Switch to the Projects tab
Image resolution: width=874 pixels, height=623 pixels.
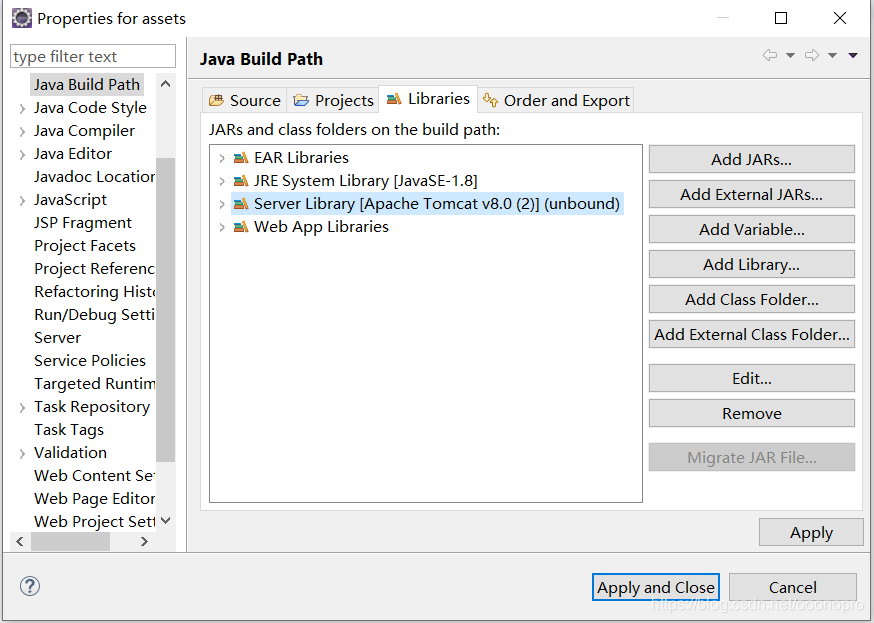(333, 100)
